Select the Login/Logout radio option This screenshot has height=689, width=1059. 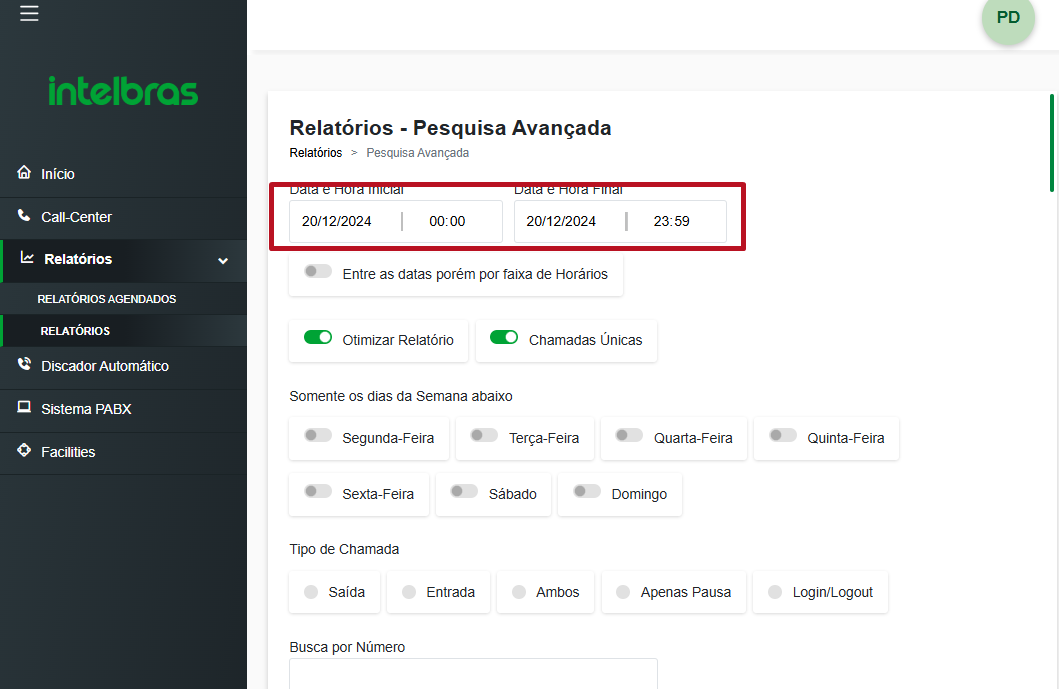point(775,592)
